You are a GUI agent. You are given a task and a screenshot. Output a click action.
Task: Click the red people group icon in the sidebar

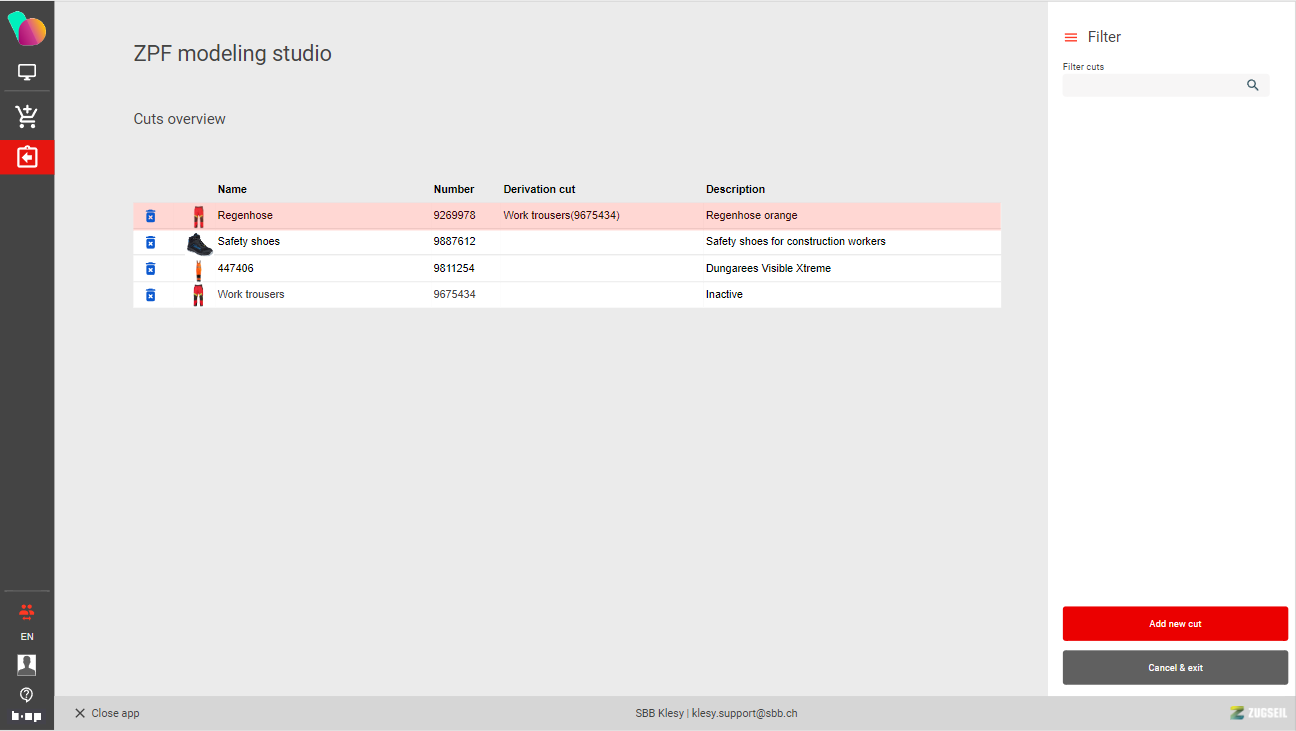(x=27, y=611)
